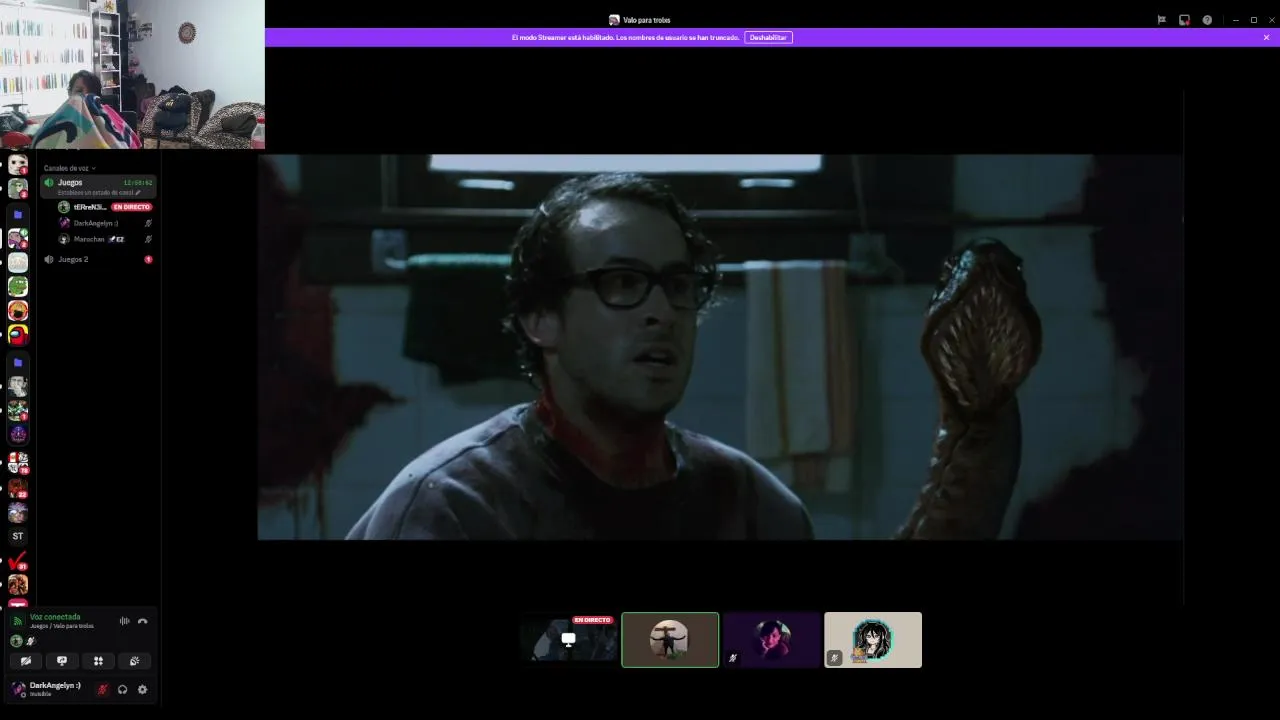
Task: Open the activities four-squares button
Action: [98, 661]
